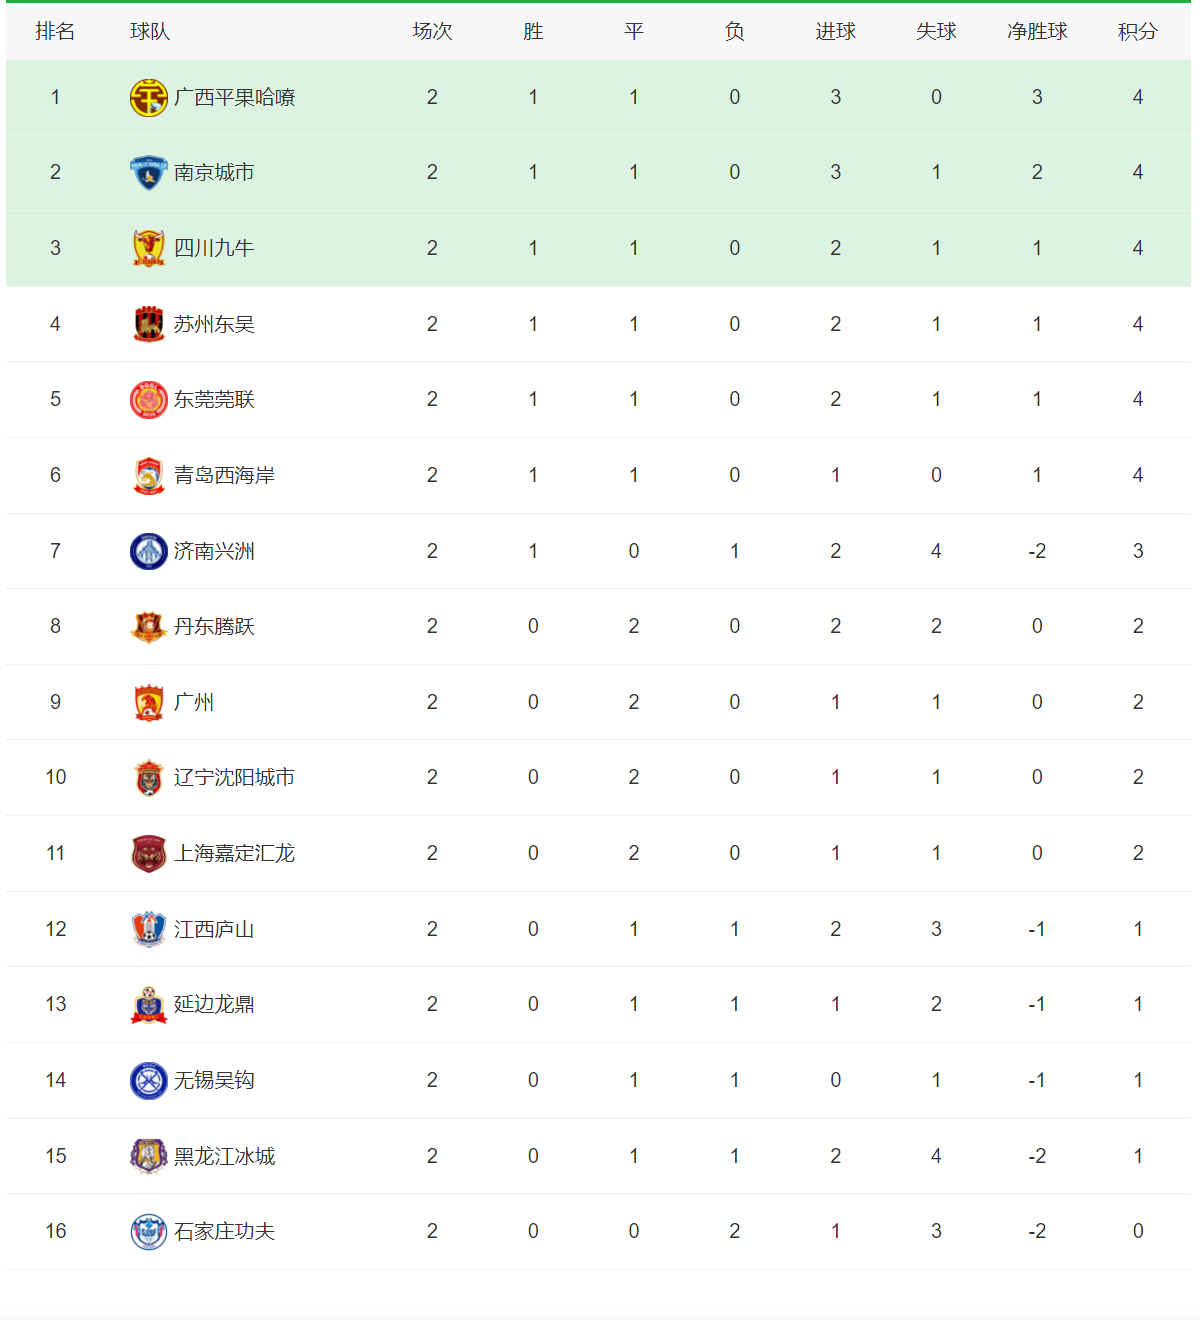
Task: Click the 石家庄功夫 team logo
Action: 148,1232
